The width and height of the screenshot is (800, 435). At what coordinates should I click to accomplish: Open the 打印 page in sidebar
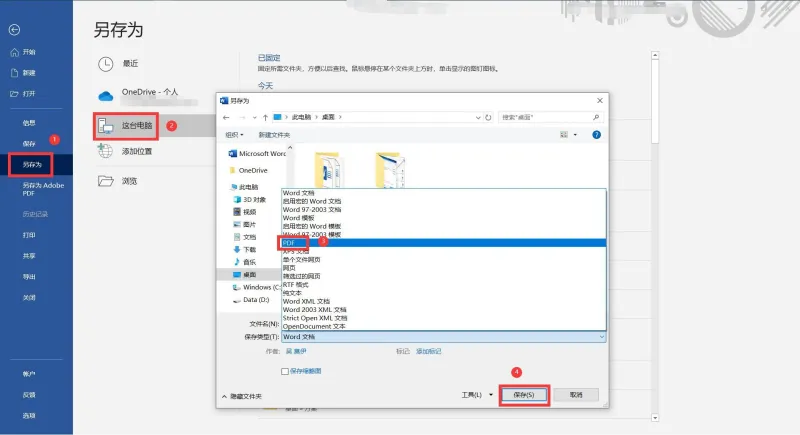click(29, 235)
